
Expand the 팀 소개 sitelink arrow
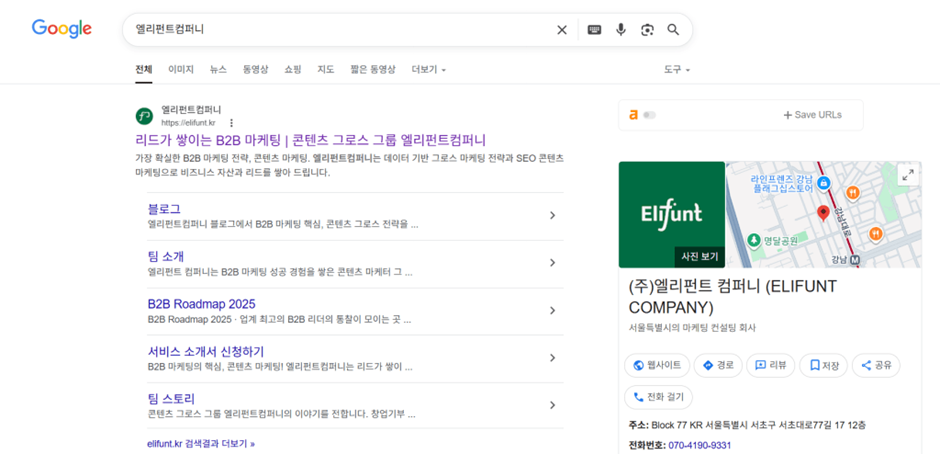[552, 263]
